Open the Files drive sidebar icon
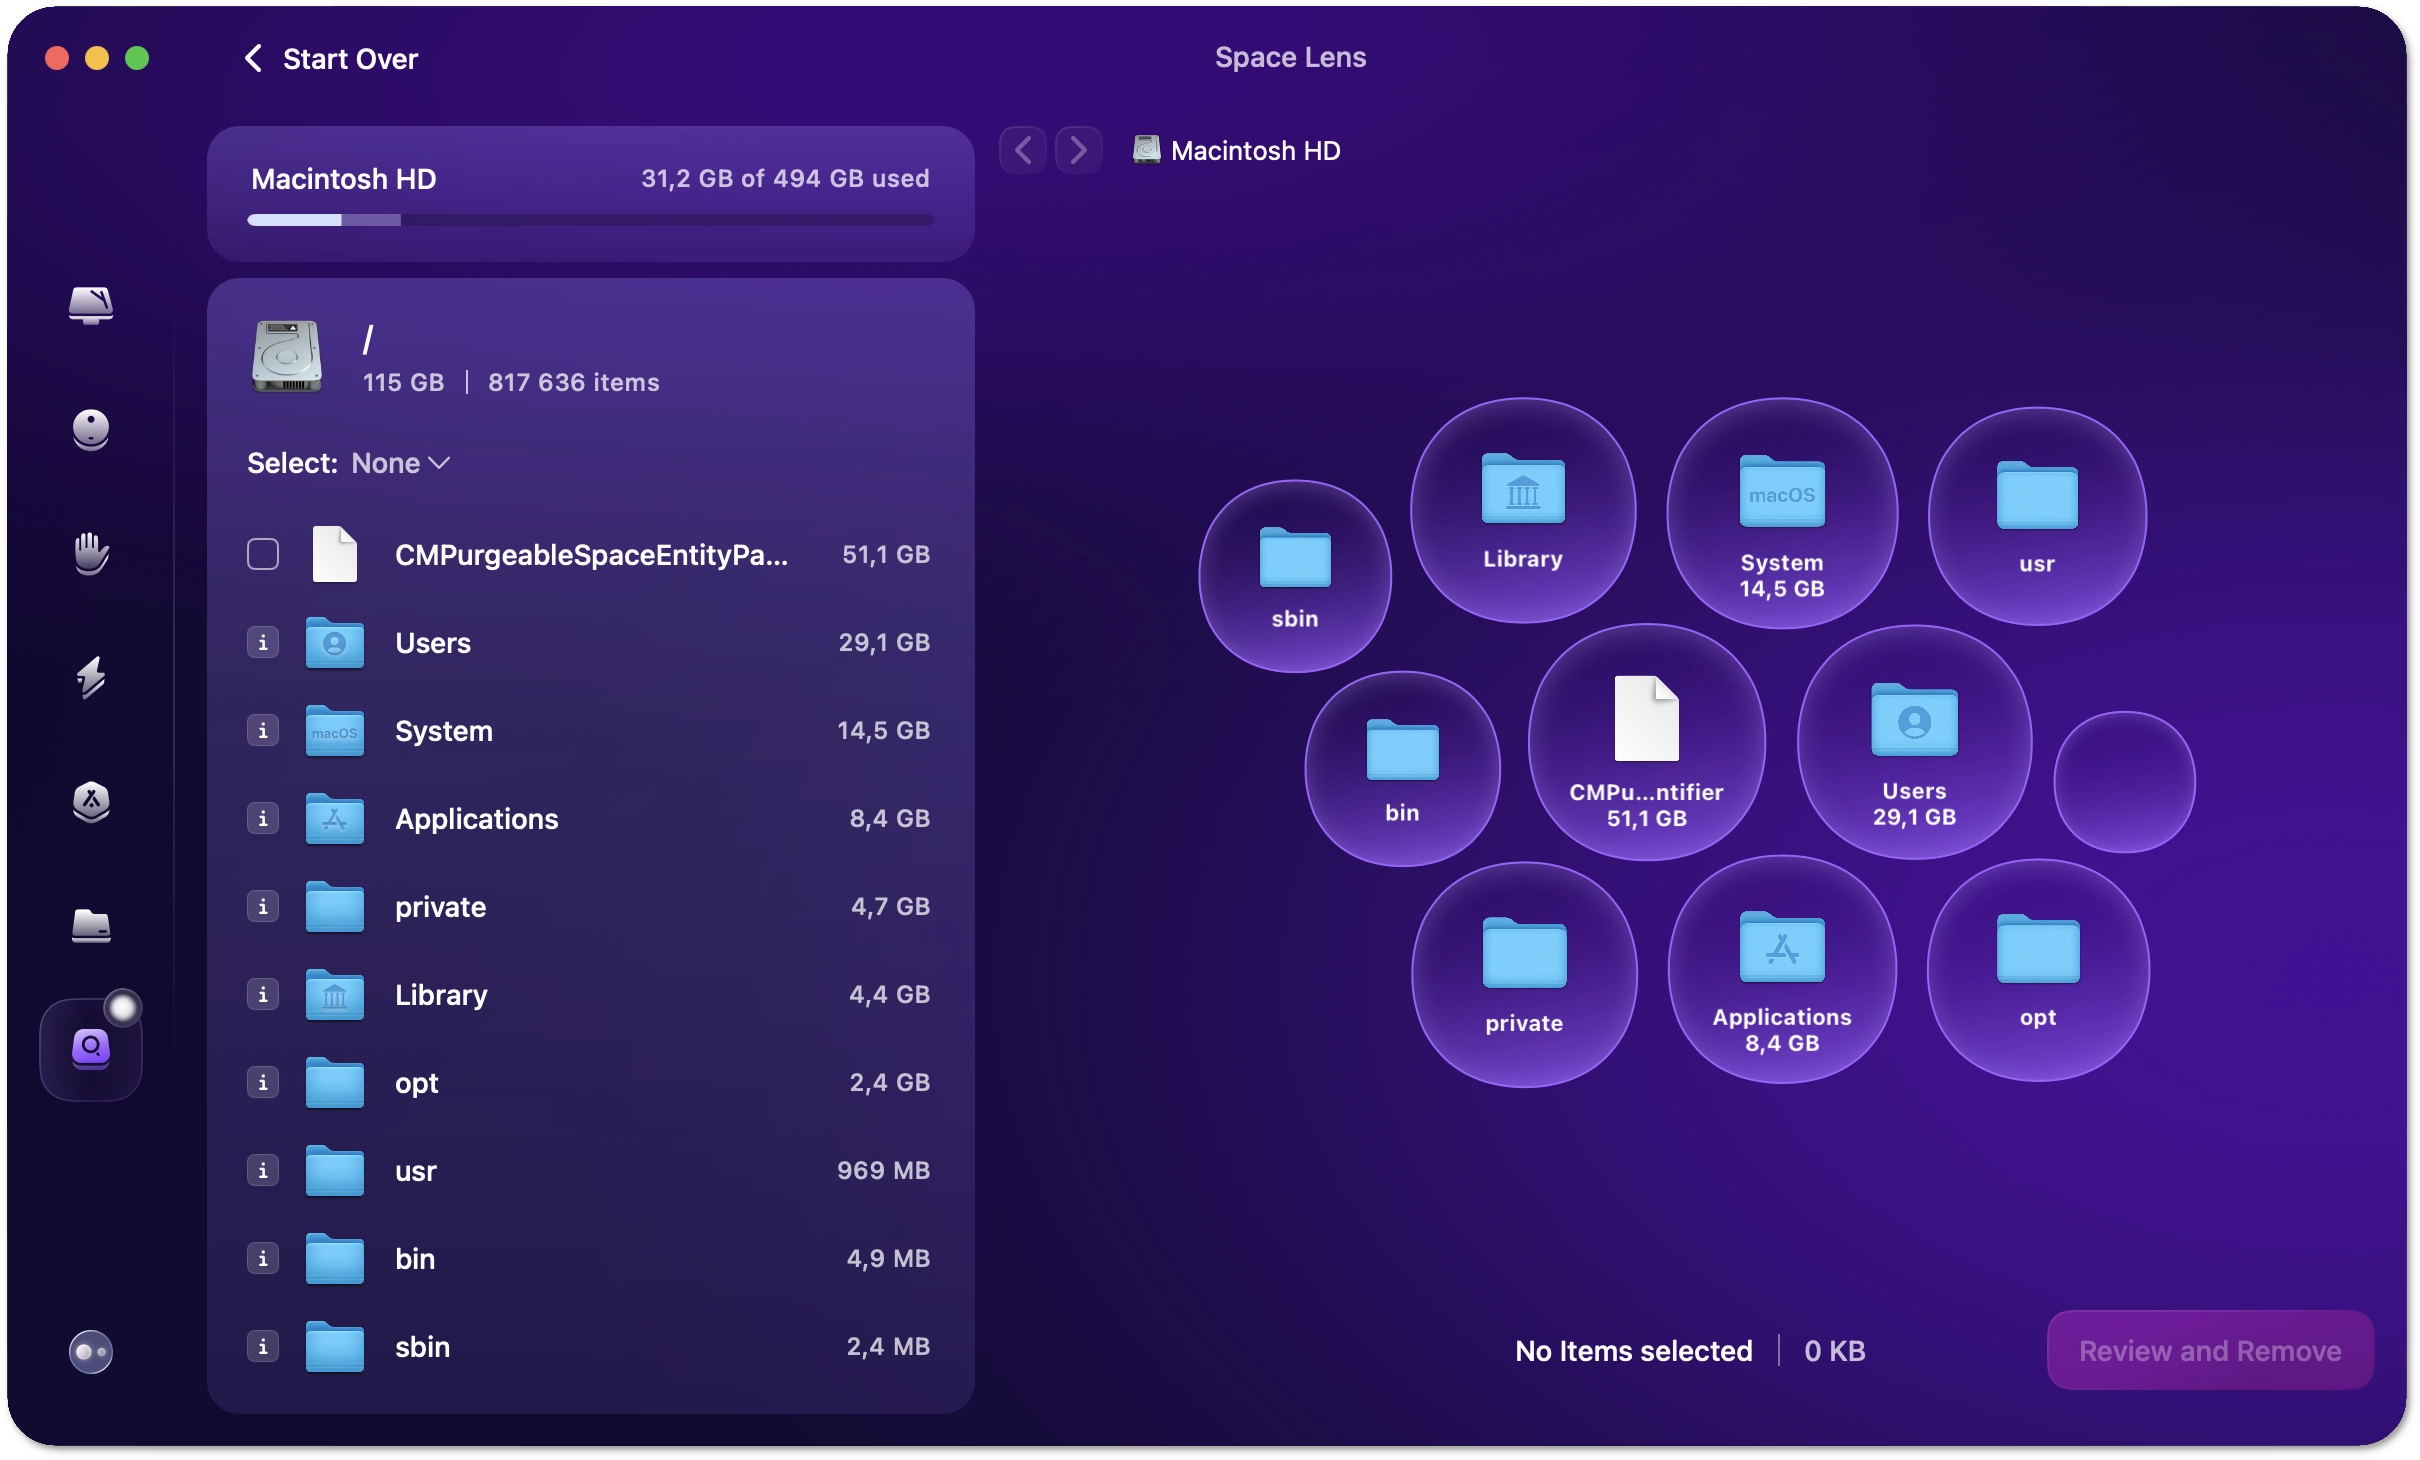2420x1460 pixels. tap(91, 925)
